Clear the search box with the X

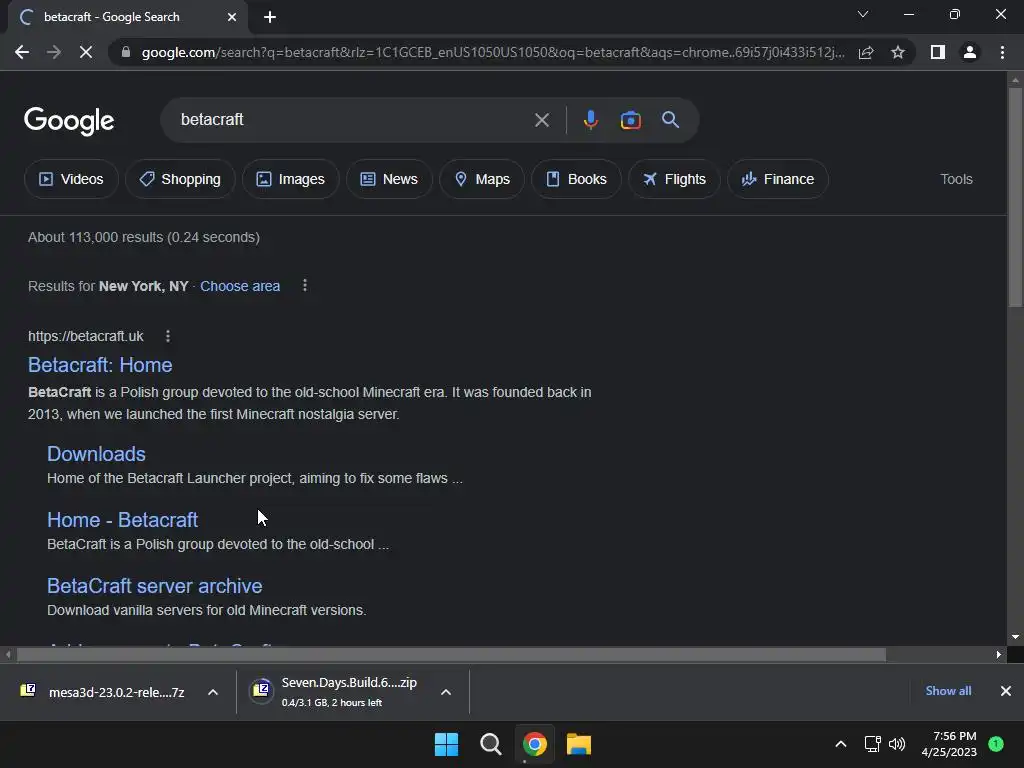pyautogui.click(x=541, y=120)
